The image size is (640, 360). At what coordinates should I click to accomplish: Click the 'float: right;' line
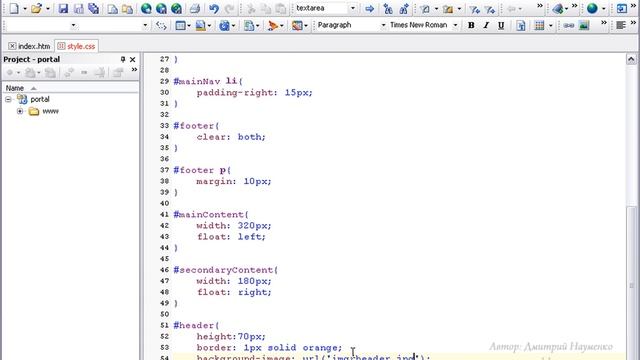[x=234, y=292]
